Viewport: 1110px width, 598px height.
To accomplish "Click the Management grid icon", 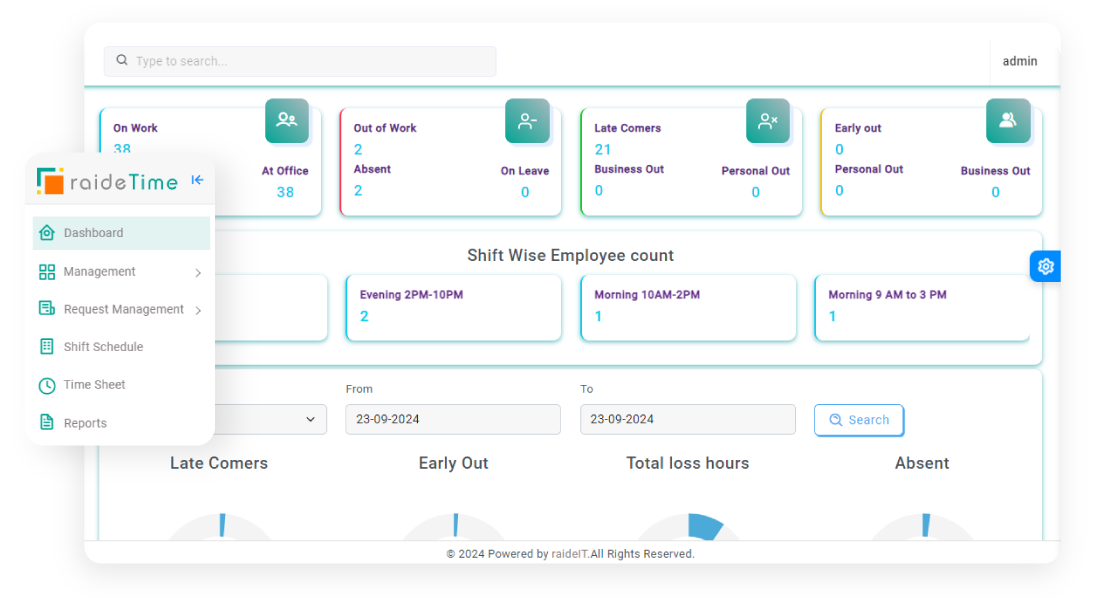I will [x=47, y=271].
